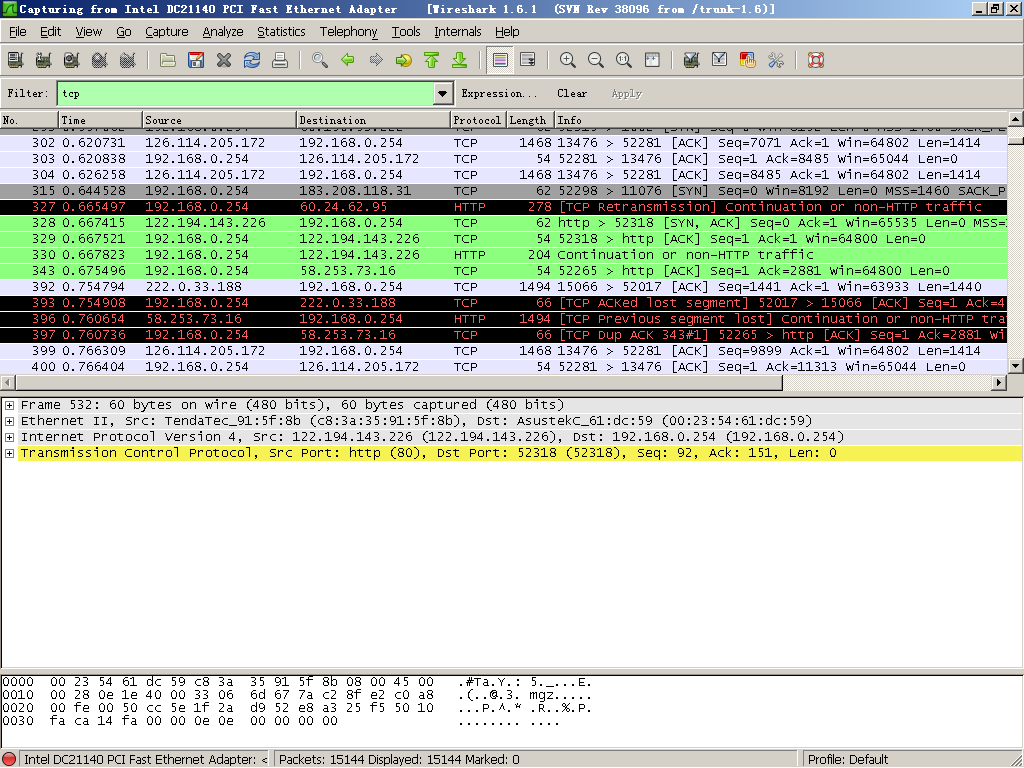The height and width of the screenshot is (768, 1024).
Task: Click Profile: Default in status bar
Action: 848,759
